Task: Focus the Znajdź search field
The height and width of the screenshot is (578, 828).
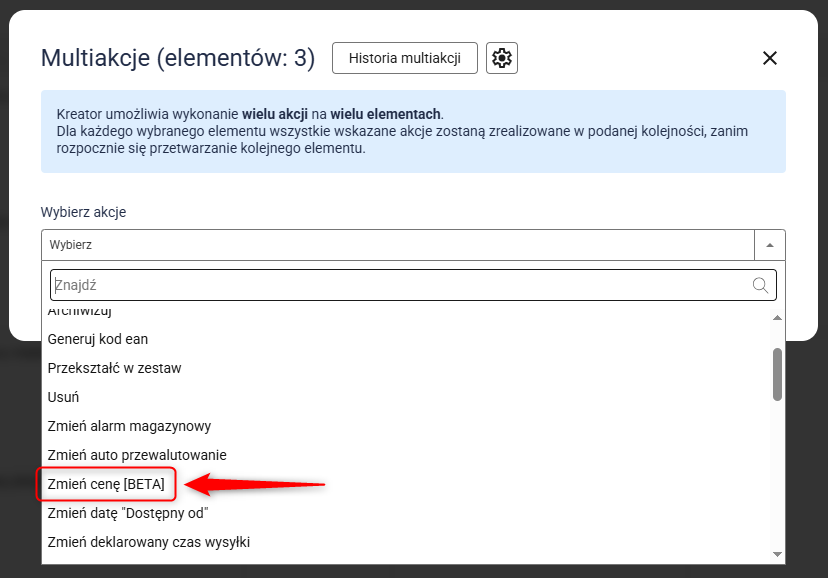Action: [400, 285]
